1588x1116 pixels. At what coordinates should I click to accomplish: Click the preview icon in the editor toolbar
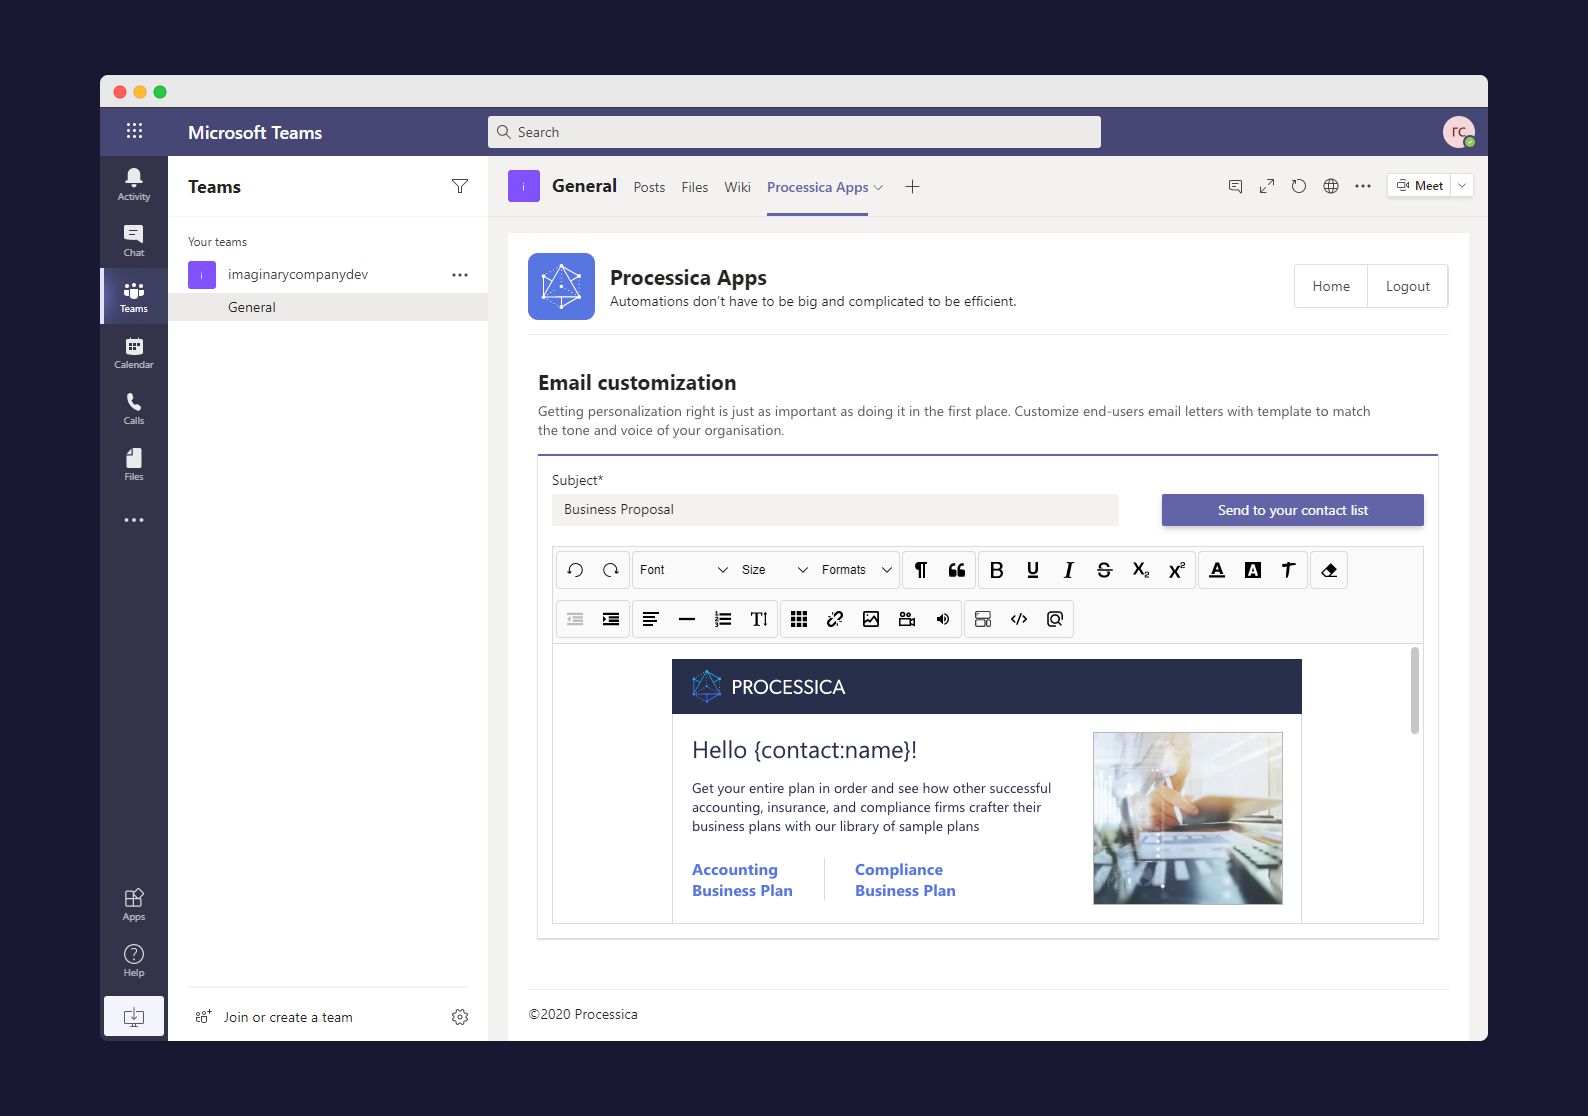click(x=1055, y=619)
